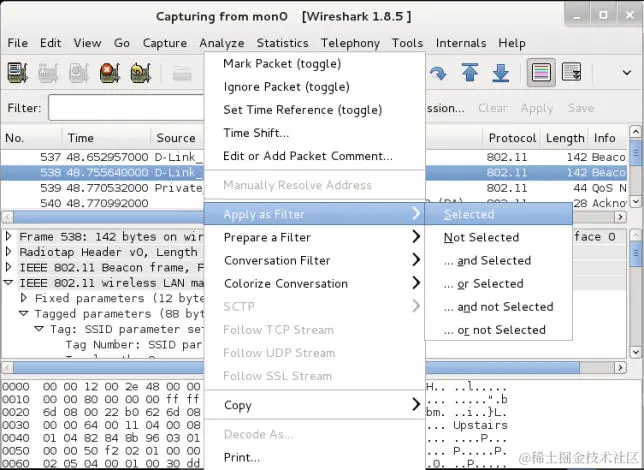Open the Tools menu

click(407, 43)
